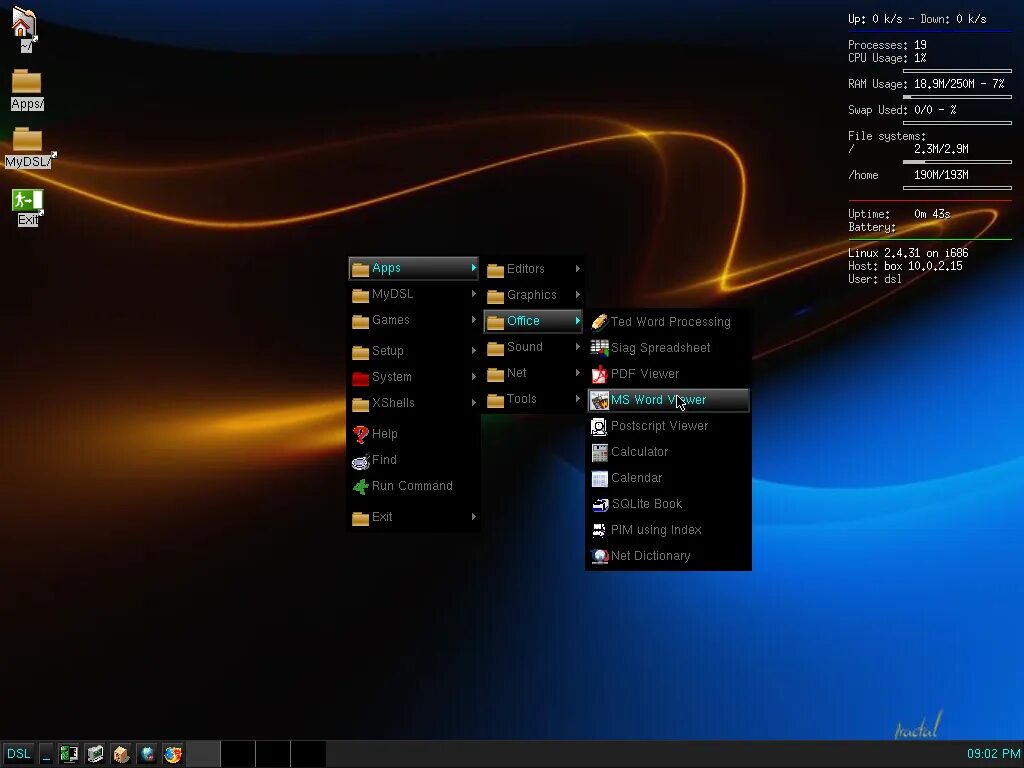Launch SQLite Book
Image resolution: width=1024 pixels, height=768 pixels.
[668, 504]
